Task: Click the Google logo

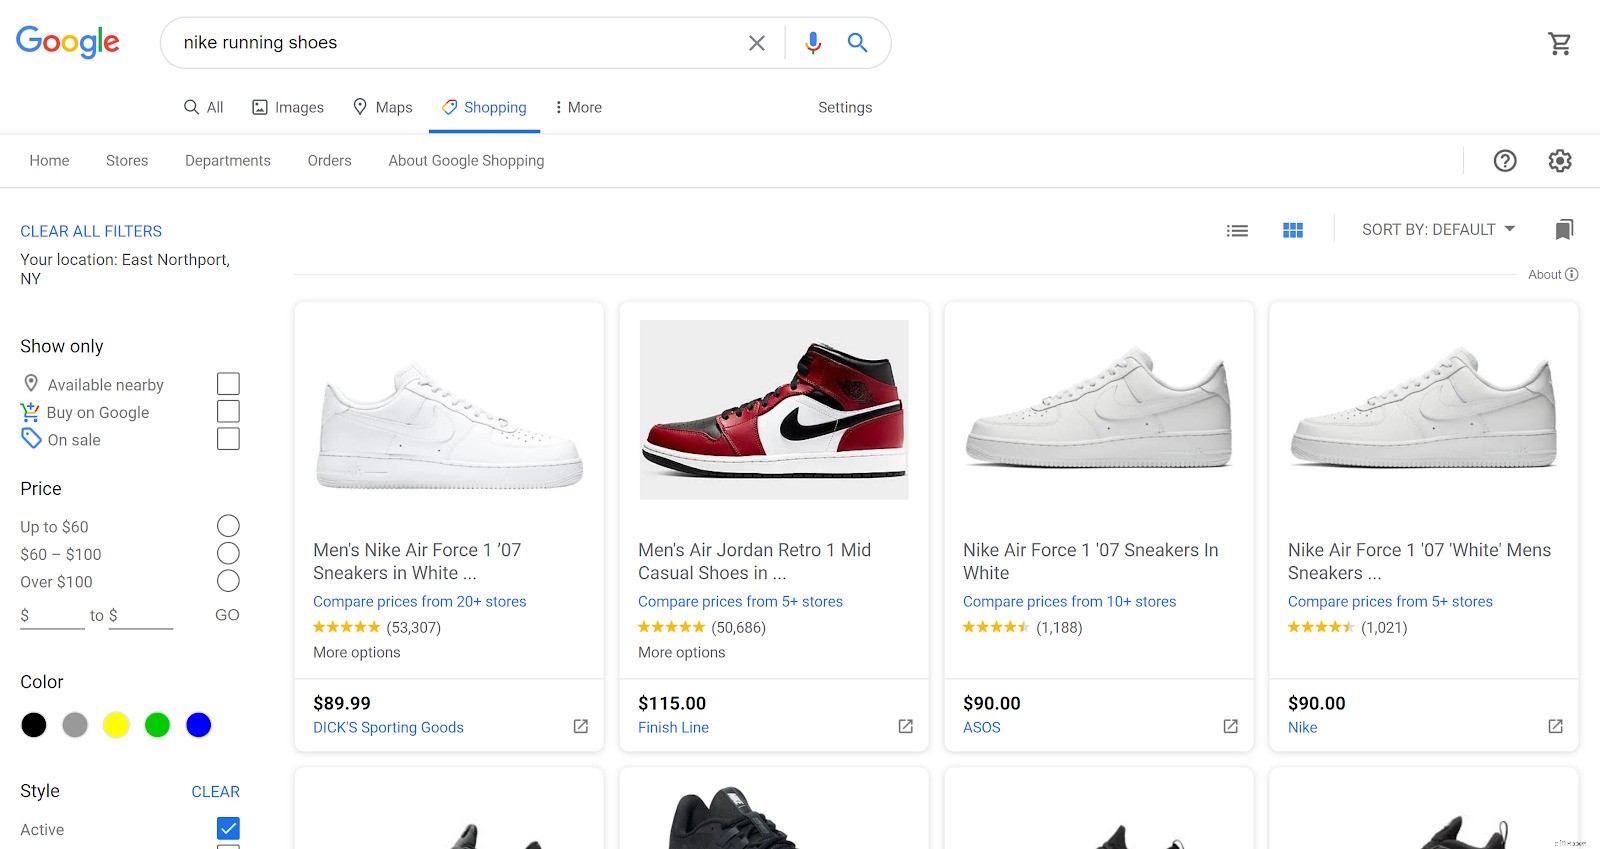Action: tap(68, 42)
